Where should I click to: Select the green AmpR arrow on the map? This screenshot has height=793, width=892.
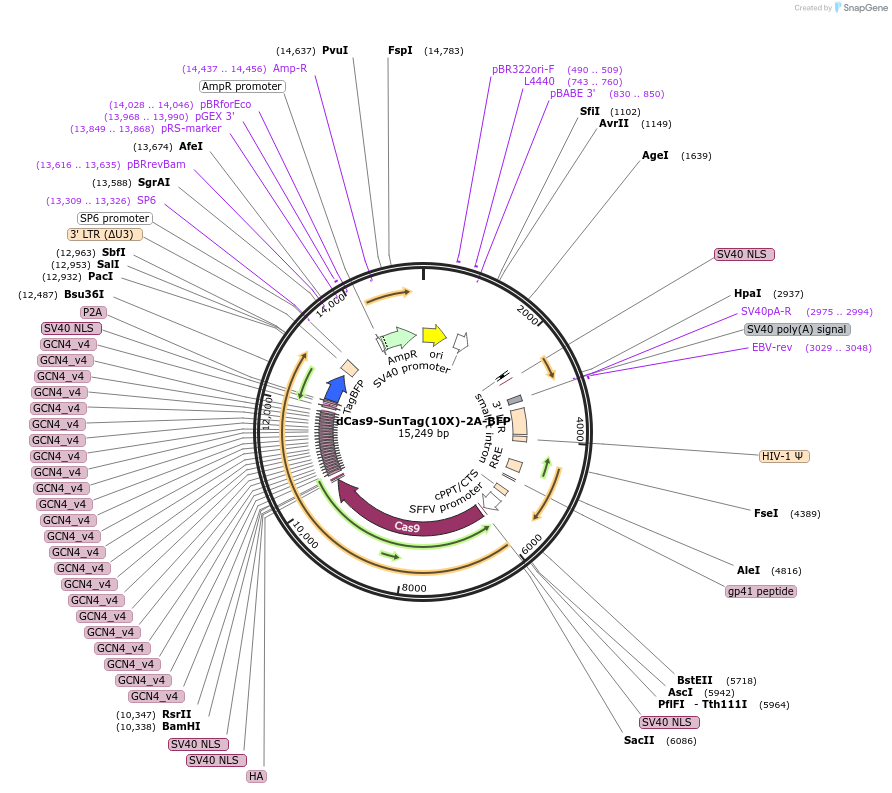coord(397,338)
